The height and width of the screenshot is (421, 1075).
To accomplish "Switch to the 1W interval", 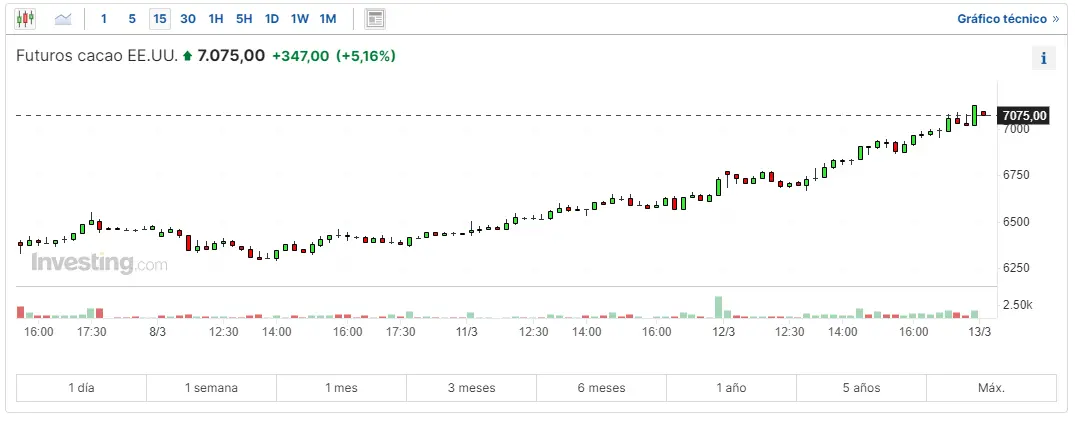I will (x=300, y=18).
